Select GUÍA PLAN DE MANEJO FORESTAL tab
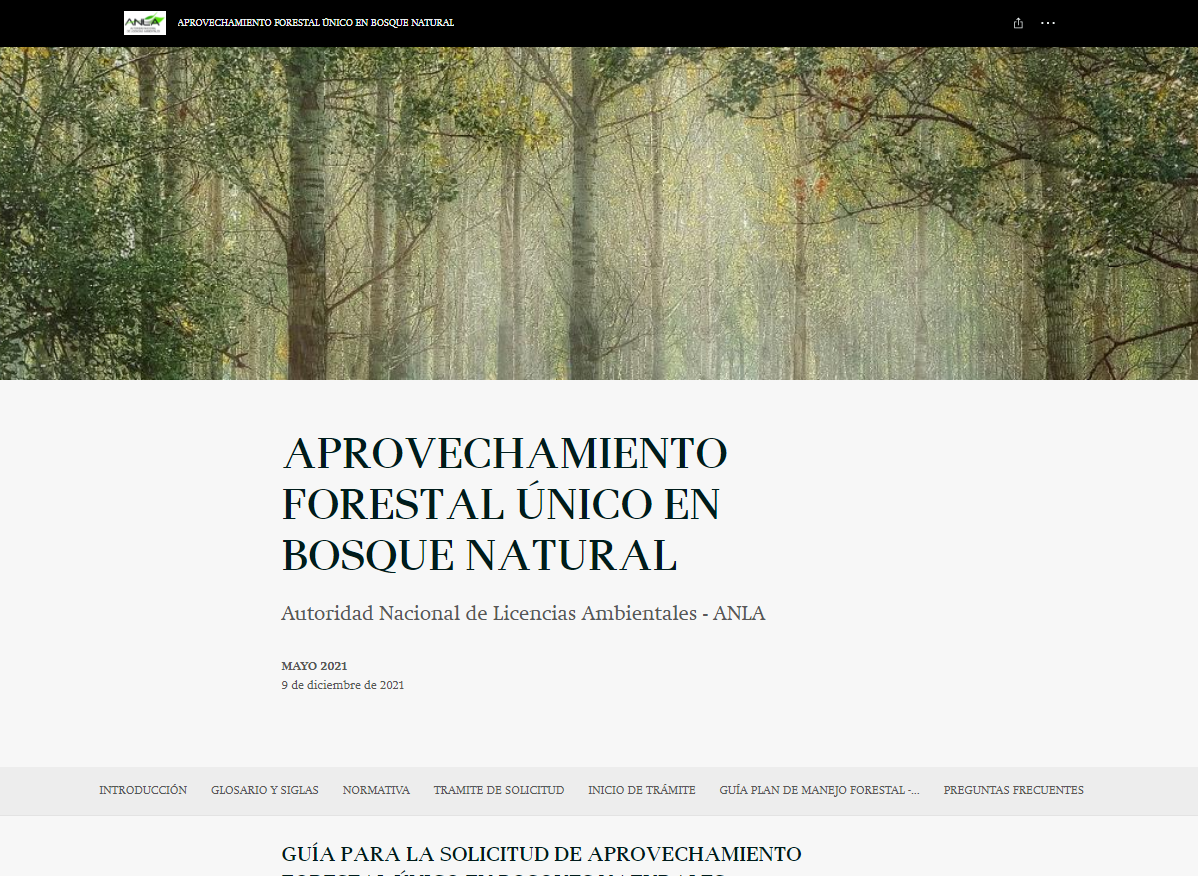1198x876 pixels. click(x=819, y=790)
